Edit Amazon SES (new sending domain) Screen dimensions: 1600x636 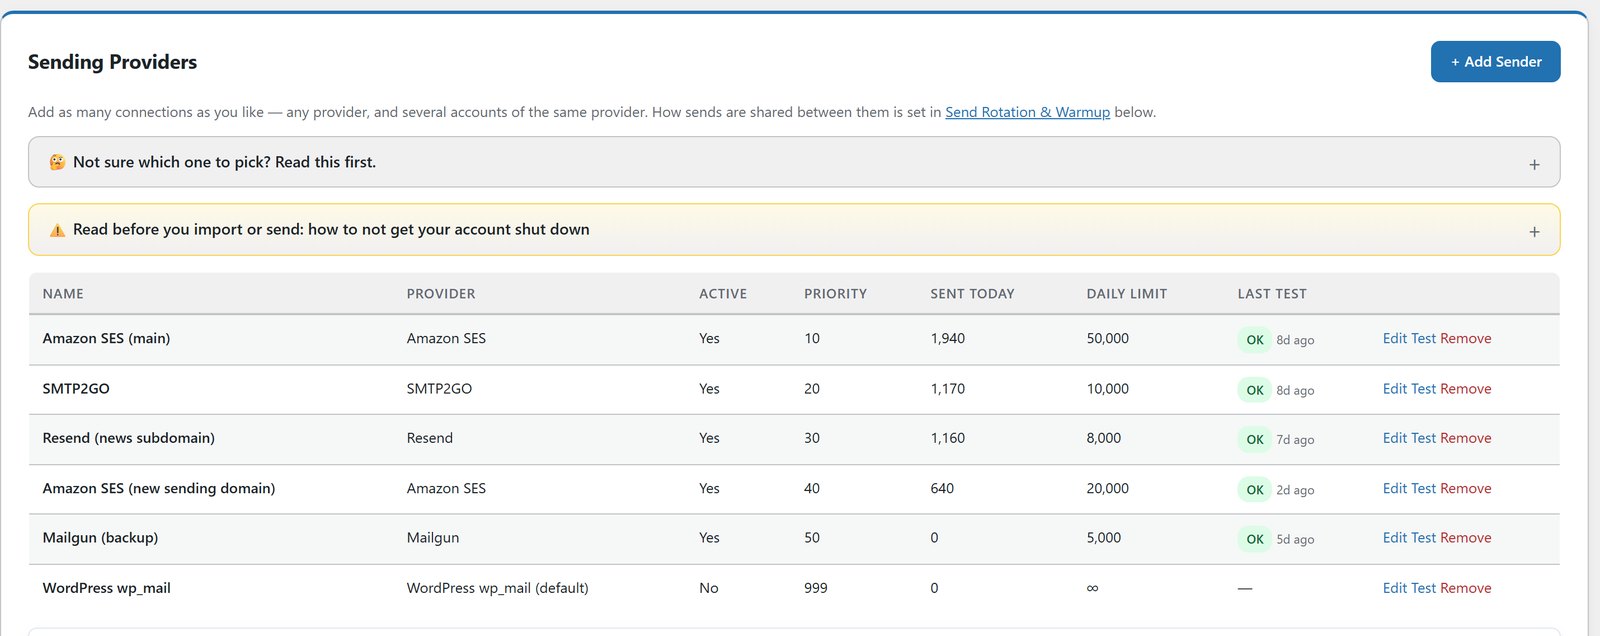click(1394, 489)
